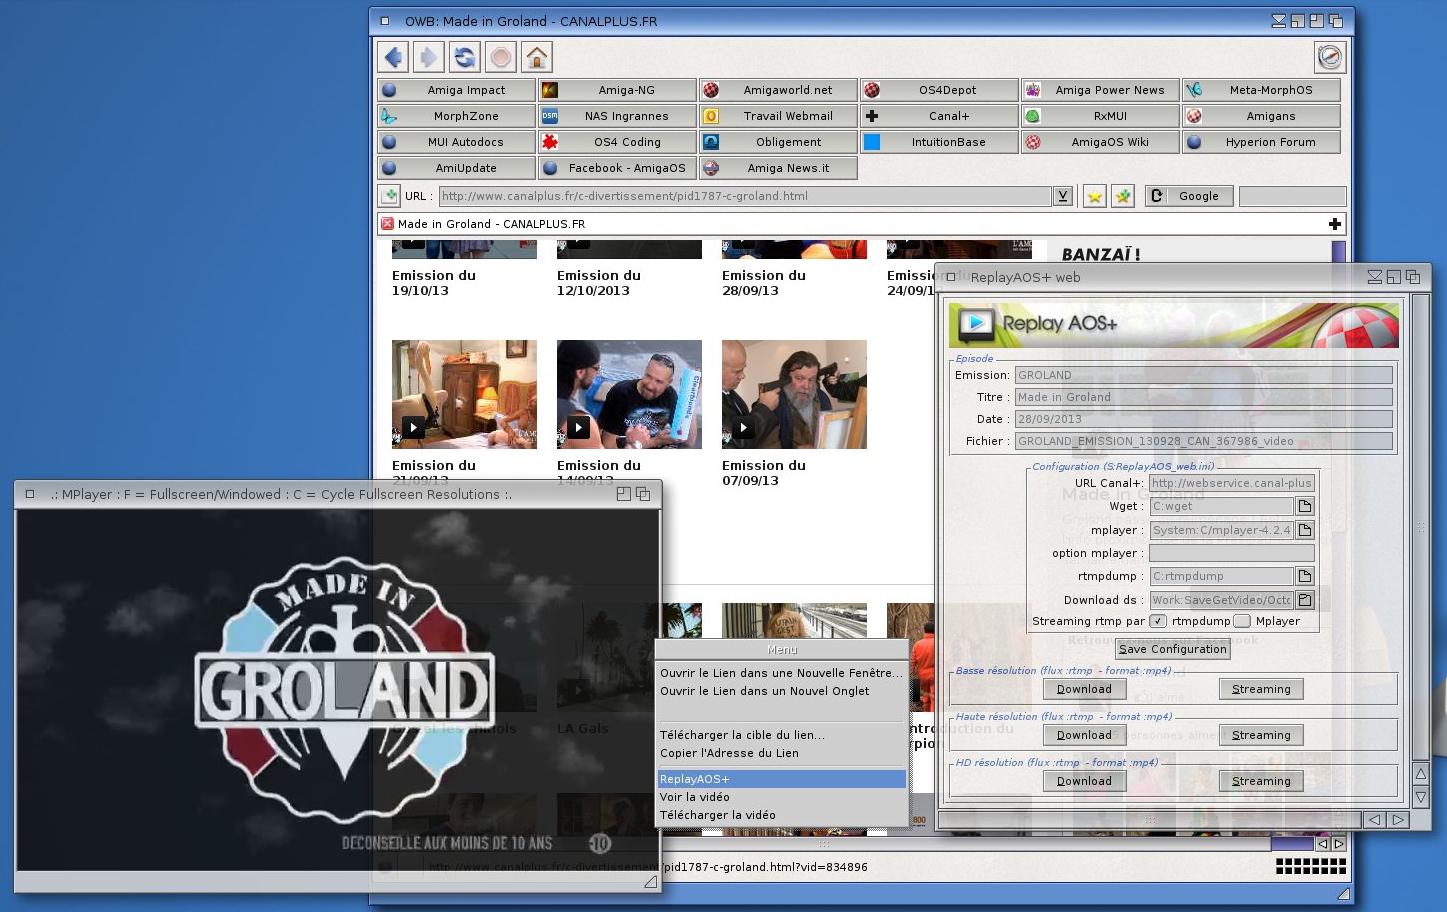Image resolution: width=1447 pixels, height=912 pixels.
Task: Add a bookmark with the plus icon beside URL
Action: click(x=390, y=196)
